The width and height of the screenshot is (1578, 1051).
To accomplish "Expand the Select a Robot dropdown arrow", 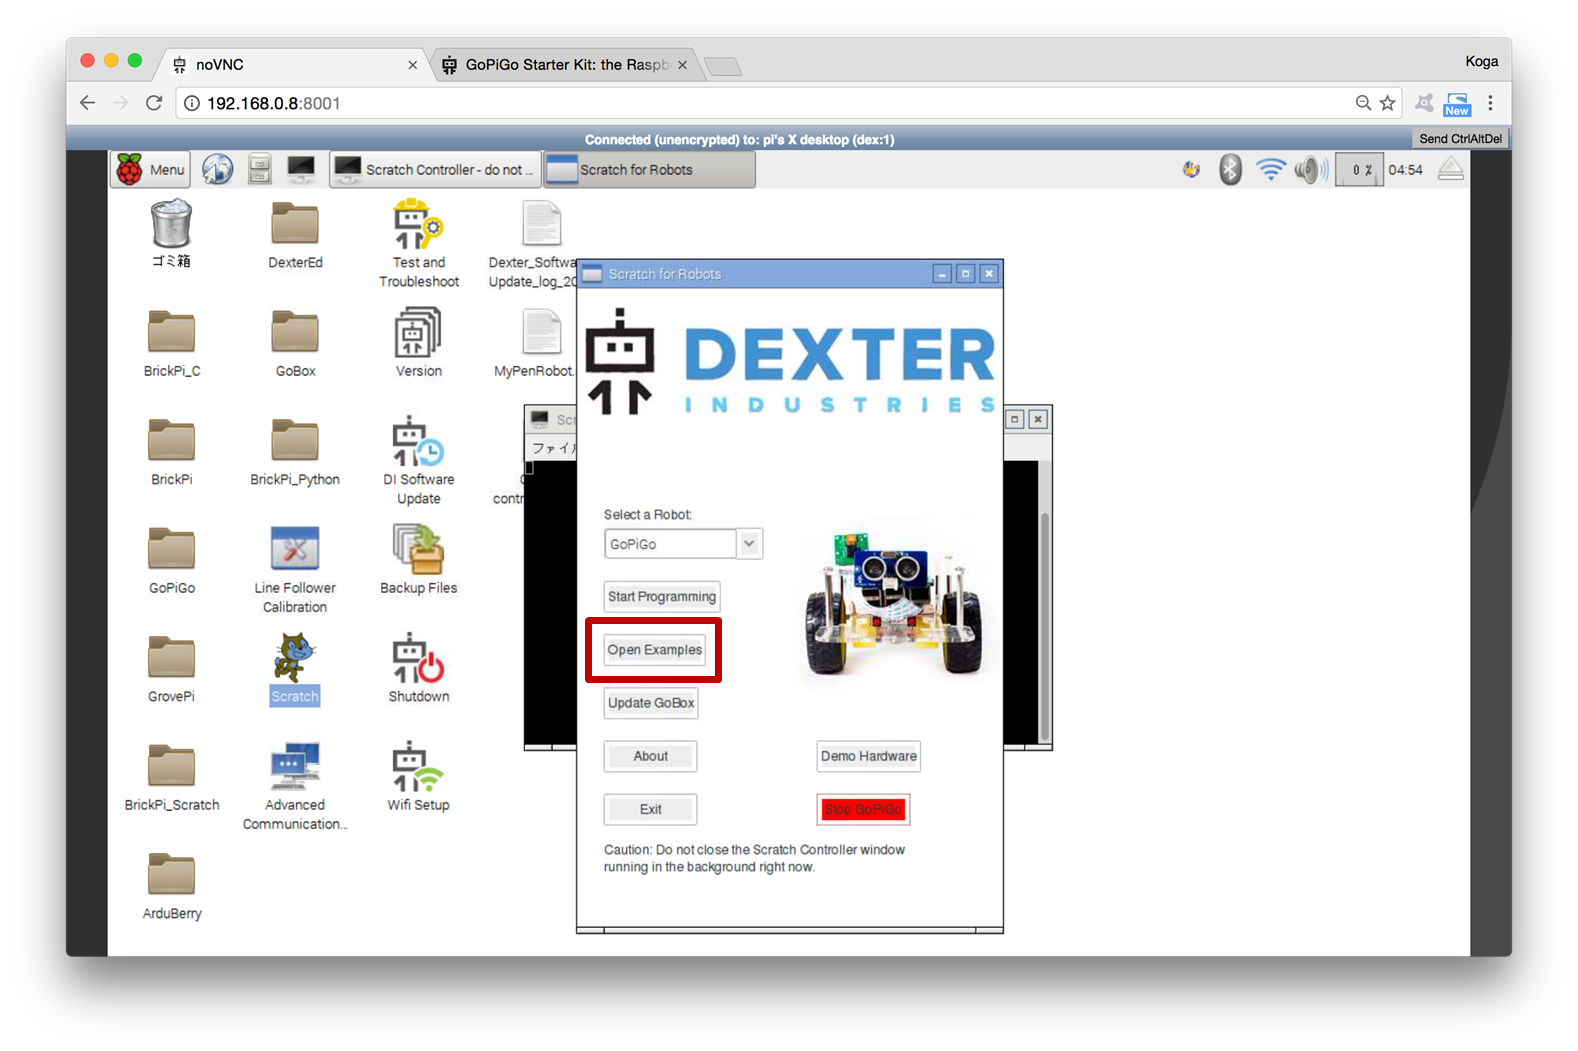I will tap(749, 544).
